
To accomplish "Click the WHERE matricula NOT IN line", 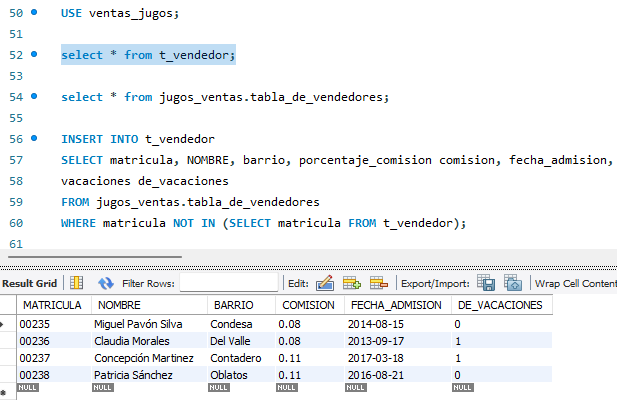I will tap(264, 223).
